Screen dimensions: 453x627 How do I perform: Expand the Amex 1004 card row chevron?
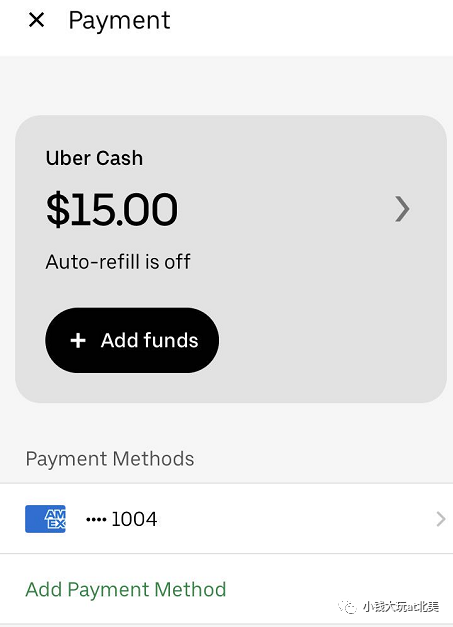pyautogui.click(x=441, y=519)
